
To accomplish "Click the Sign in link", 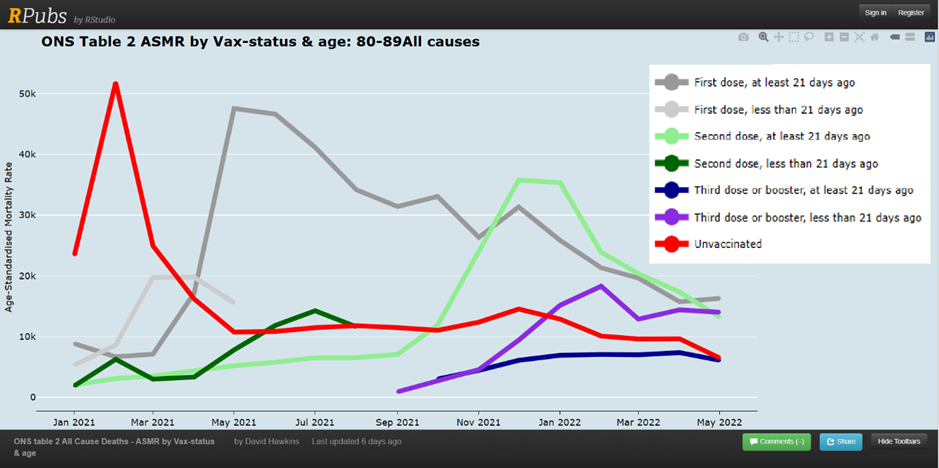I will pos(875,12).
